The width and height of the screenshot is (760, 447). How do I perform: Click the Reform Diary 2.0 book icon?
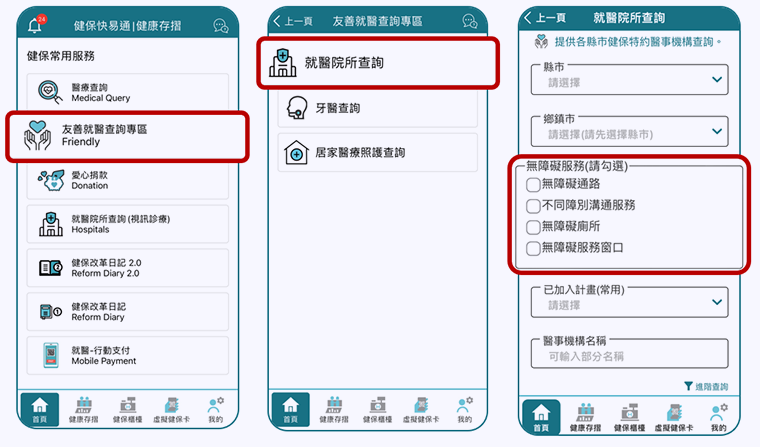click(x=51, y=268)
